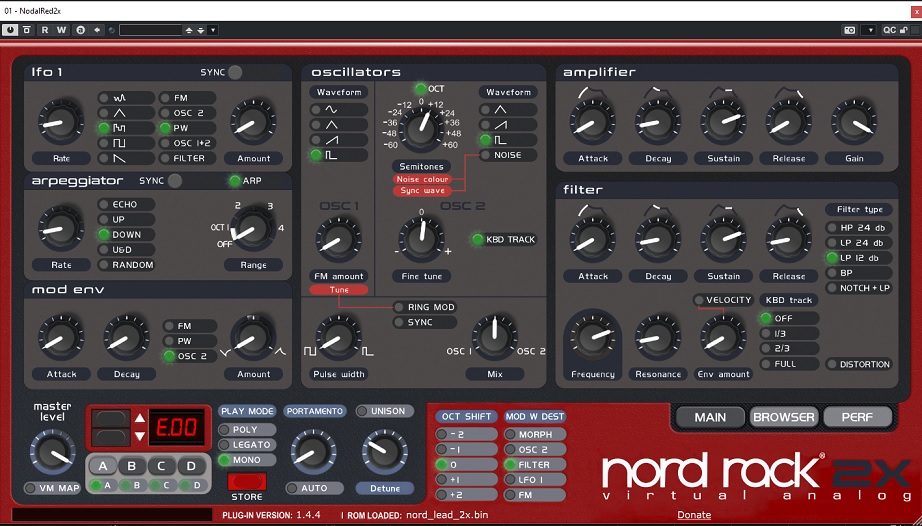The image size is (922, 526).
Task: Select OSC 1 sawtooth waveform
Action: [x=339, y=140]
